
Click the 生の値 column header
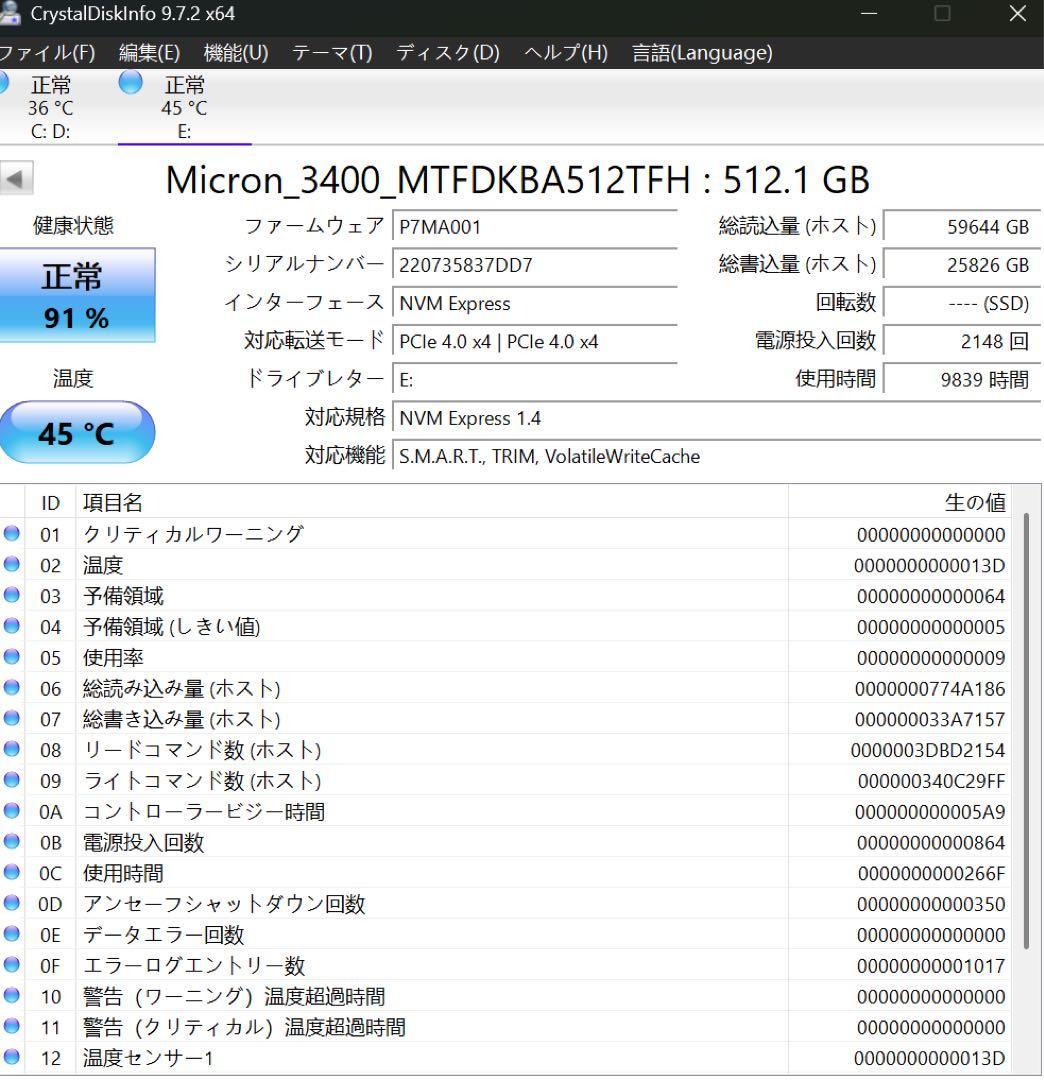pos(900,503)
